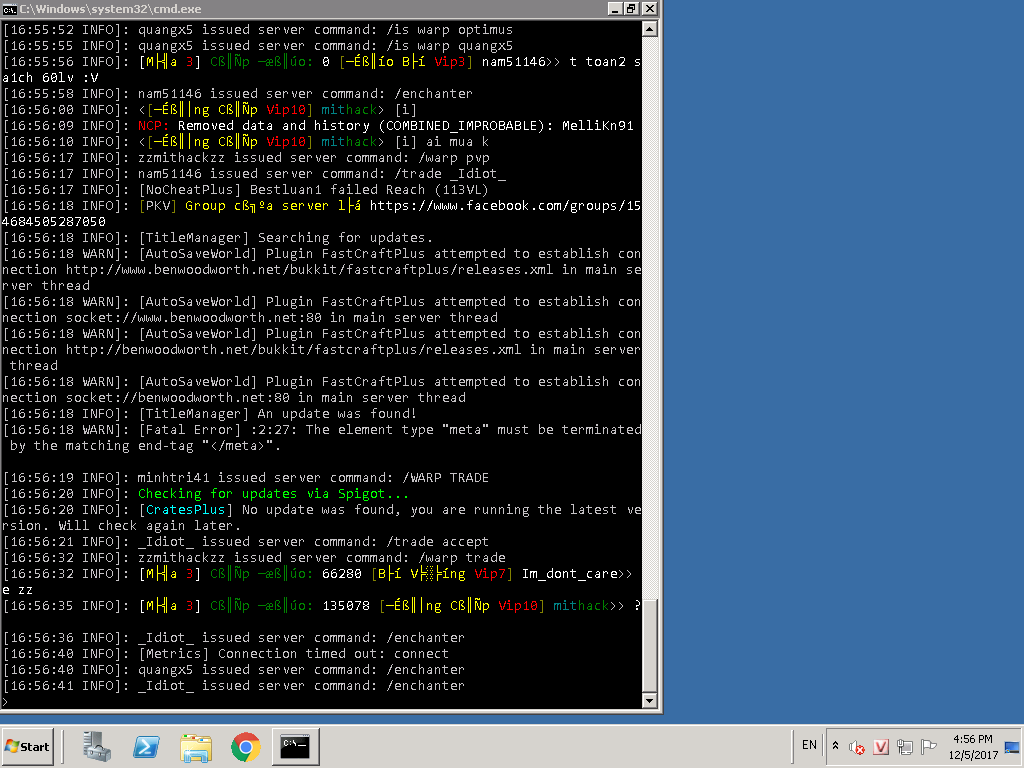The height and width of the screenshot is (768, 1024).
Task: Open Google Chrome from the taskbar
Action: click(x=246, y=746)
